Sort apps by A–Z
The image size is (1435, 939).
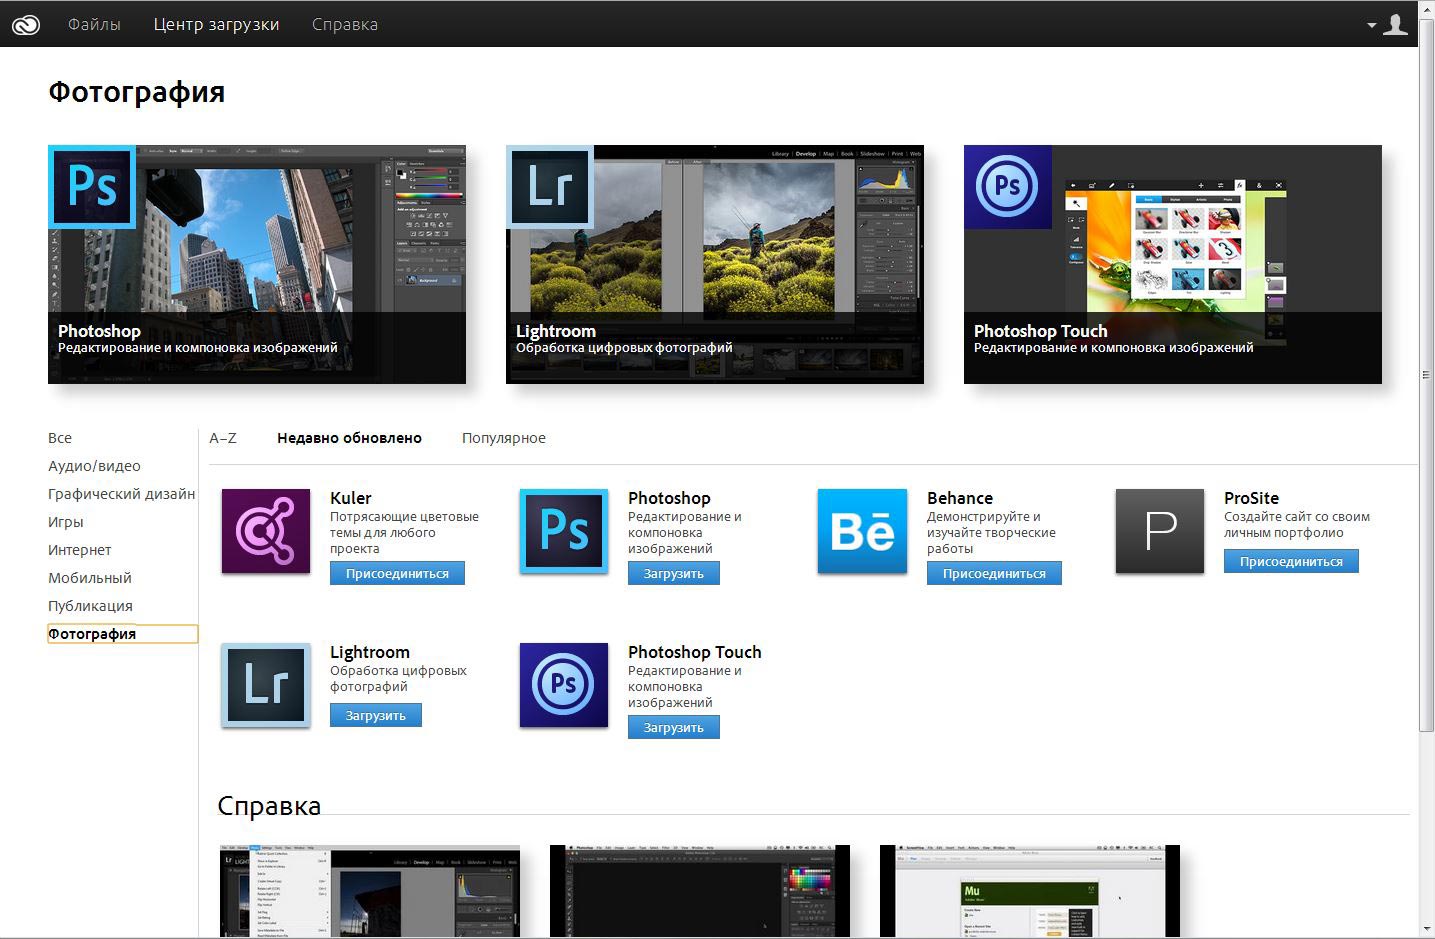point(223,438)
